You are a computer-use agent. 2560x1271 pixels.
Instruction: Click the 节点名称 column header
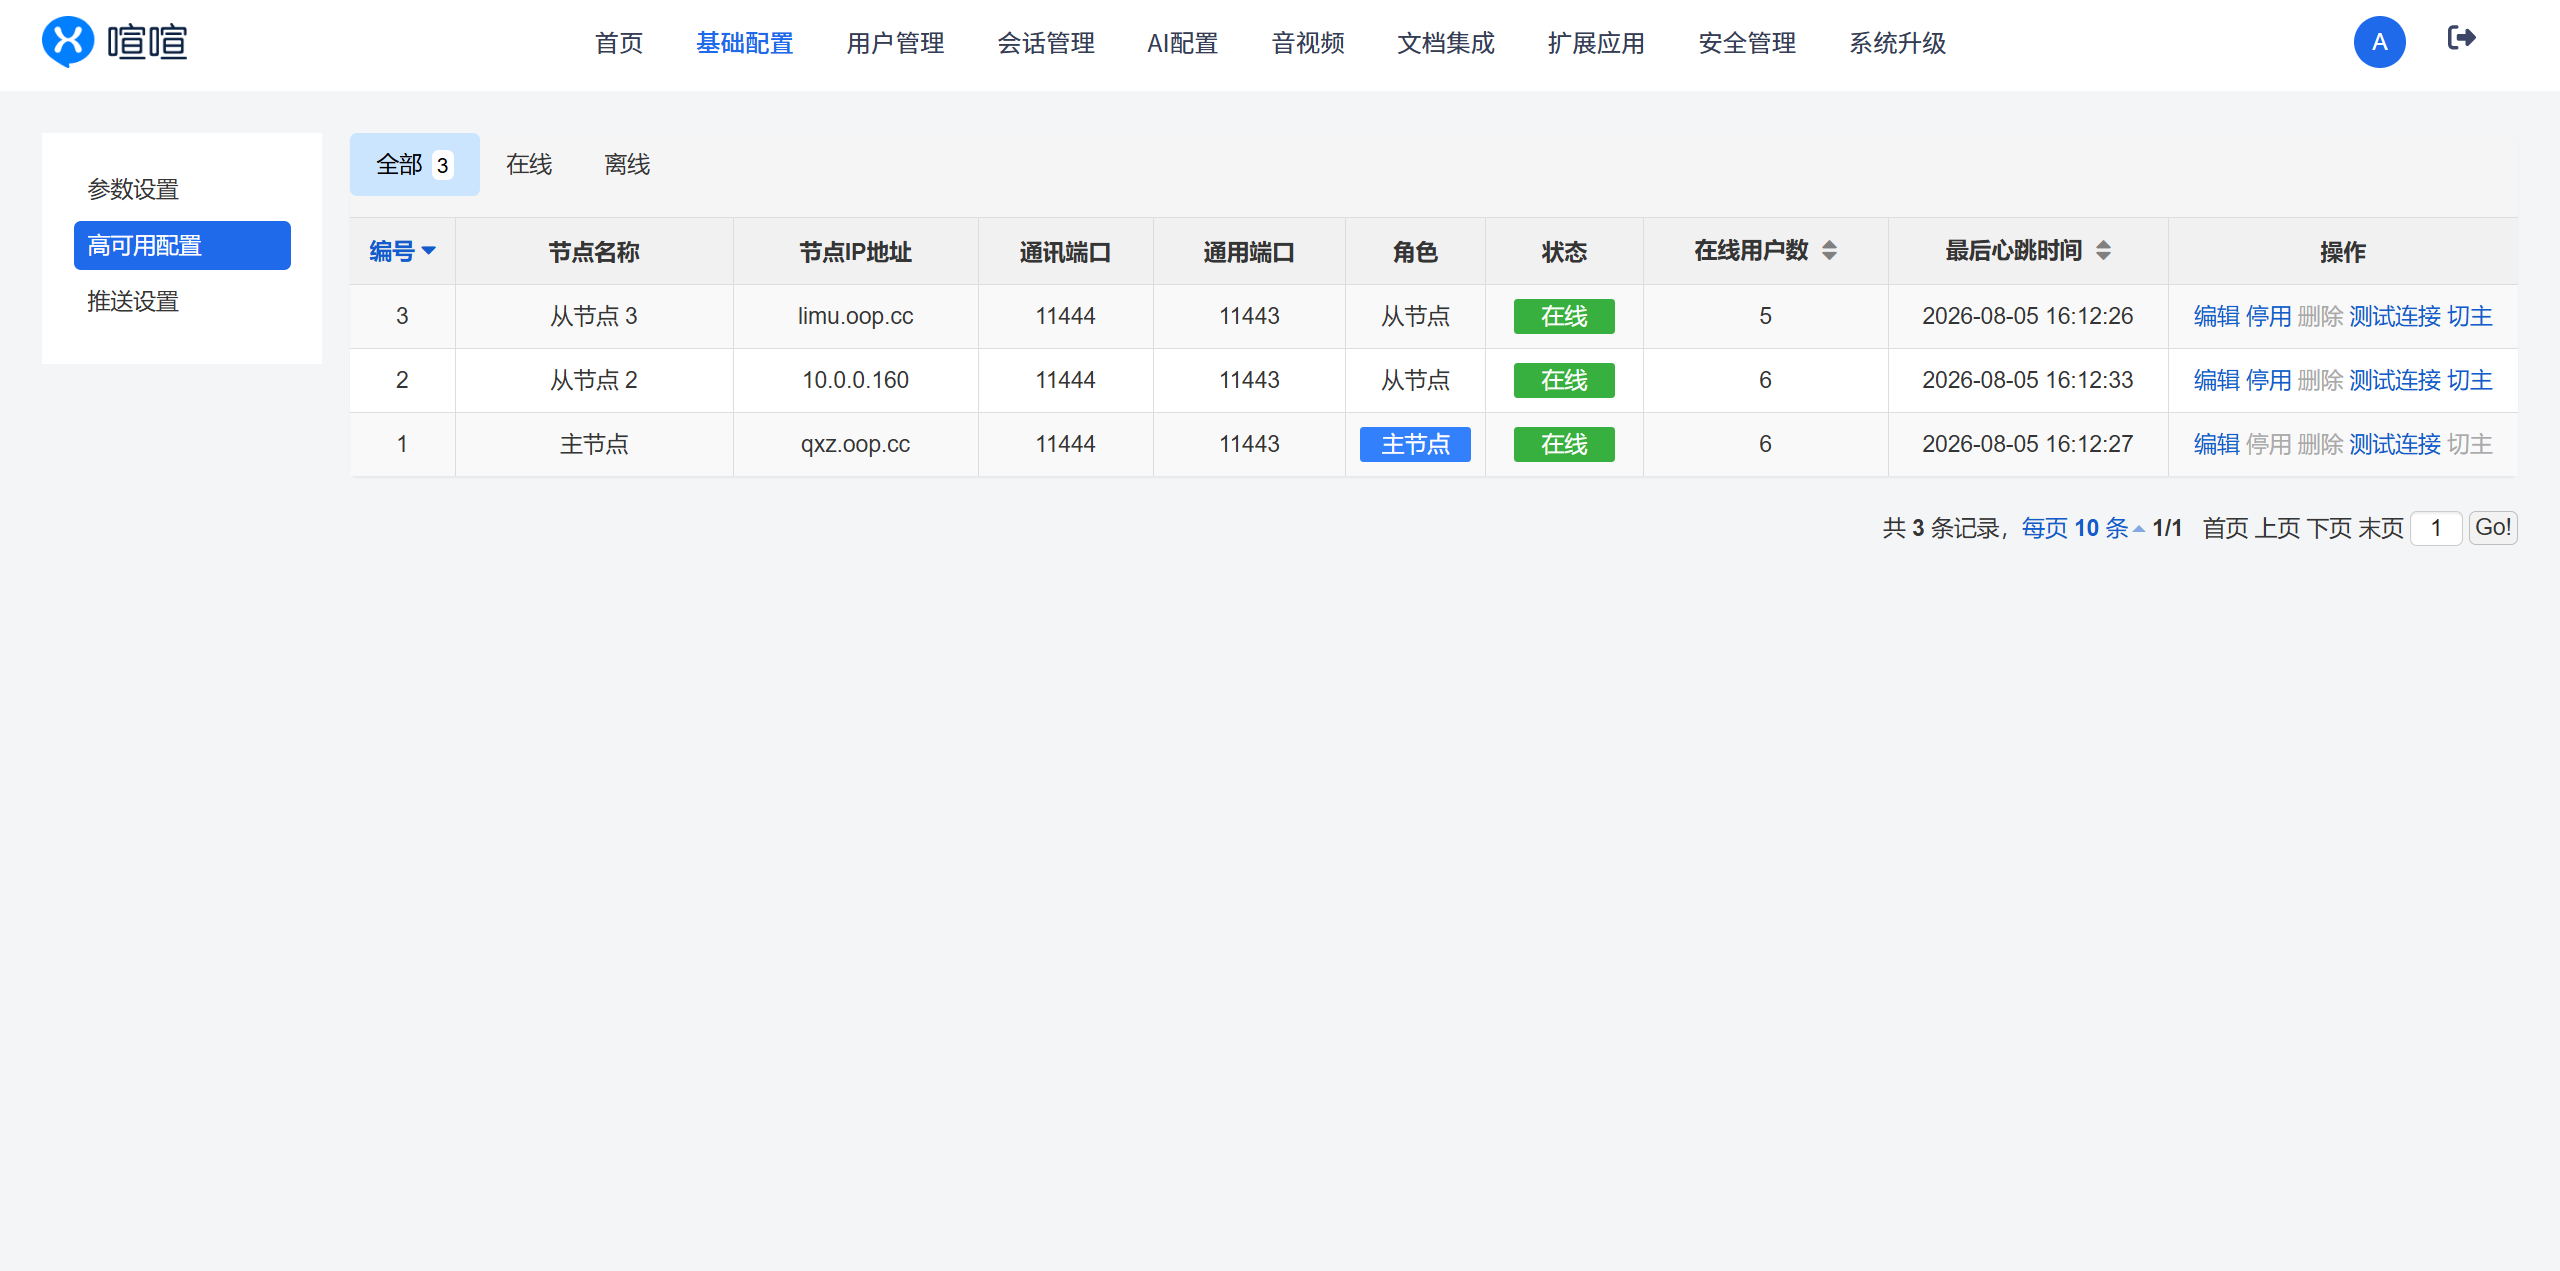click(594, 251)
